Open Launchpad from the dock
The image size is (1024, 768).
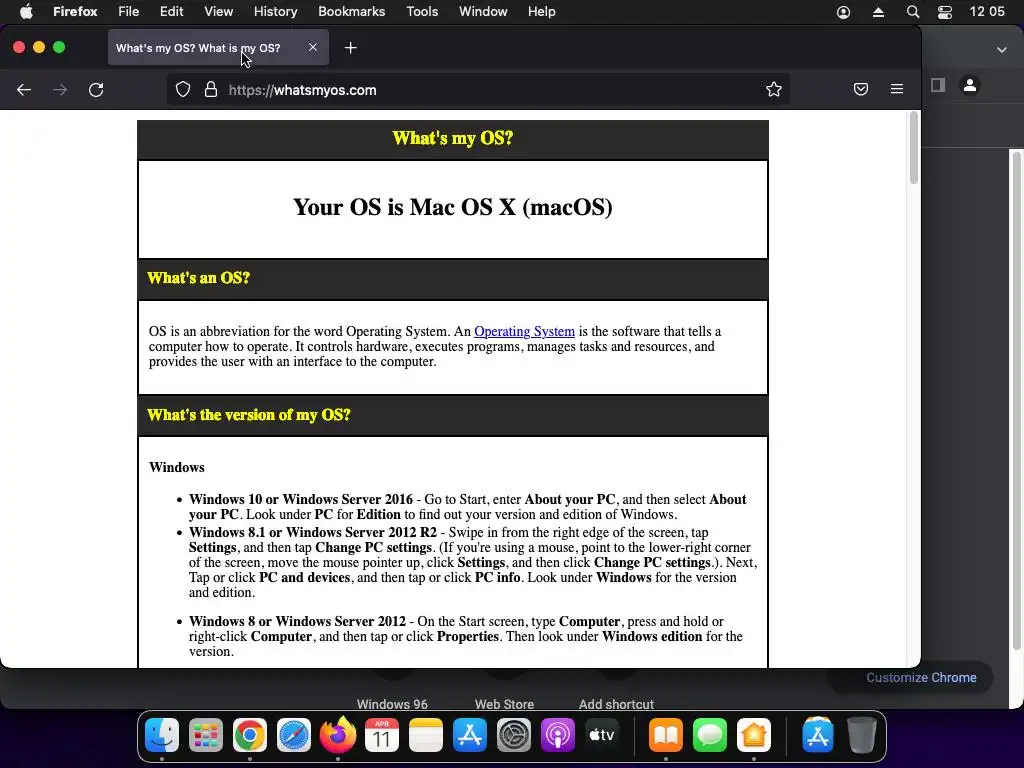(x=206, y=735)
